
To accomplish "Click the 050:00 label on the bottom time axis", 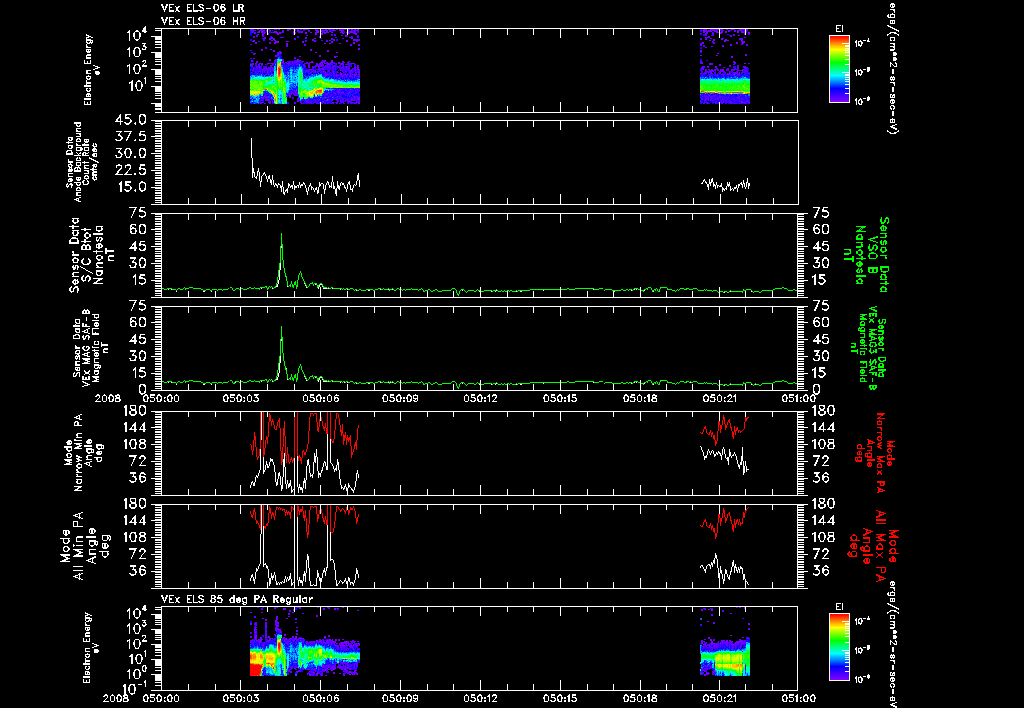I will pyautogui.click(x=161, y=698).
